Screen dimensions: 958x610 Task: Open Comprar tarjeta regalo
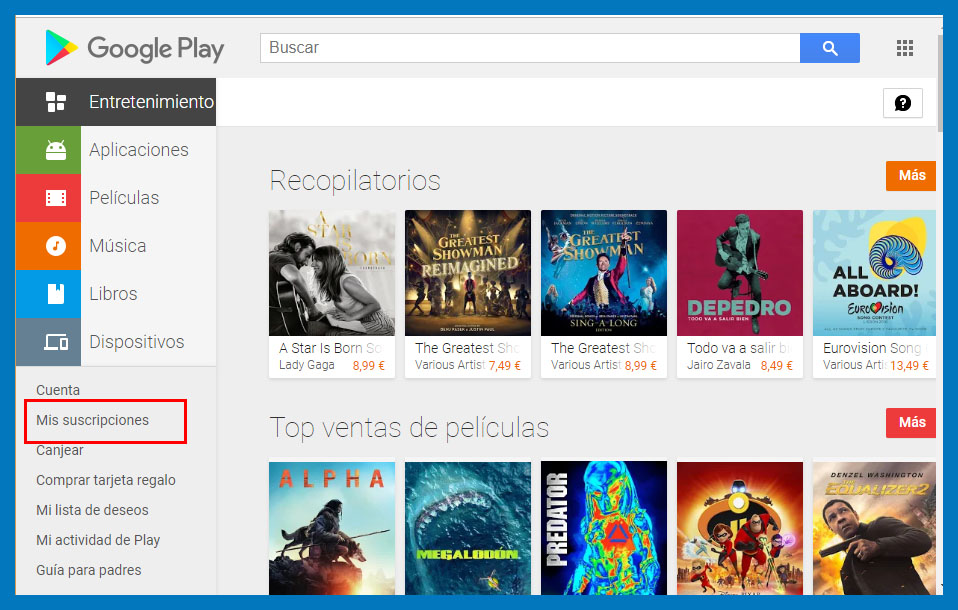pyautogui.click(x=106, y=480)
